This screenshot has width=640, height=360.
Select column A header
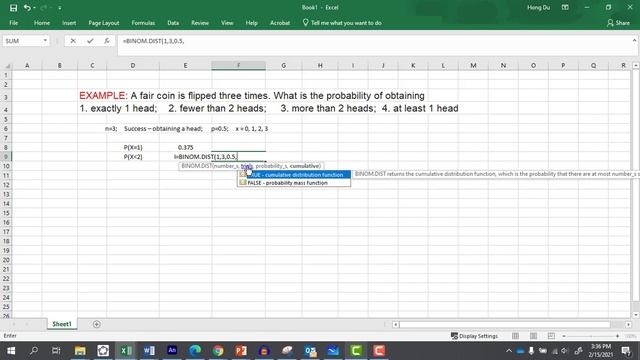[27, 65]
